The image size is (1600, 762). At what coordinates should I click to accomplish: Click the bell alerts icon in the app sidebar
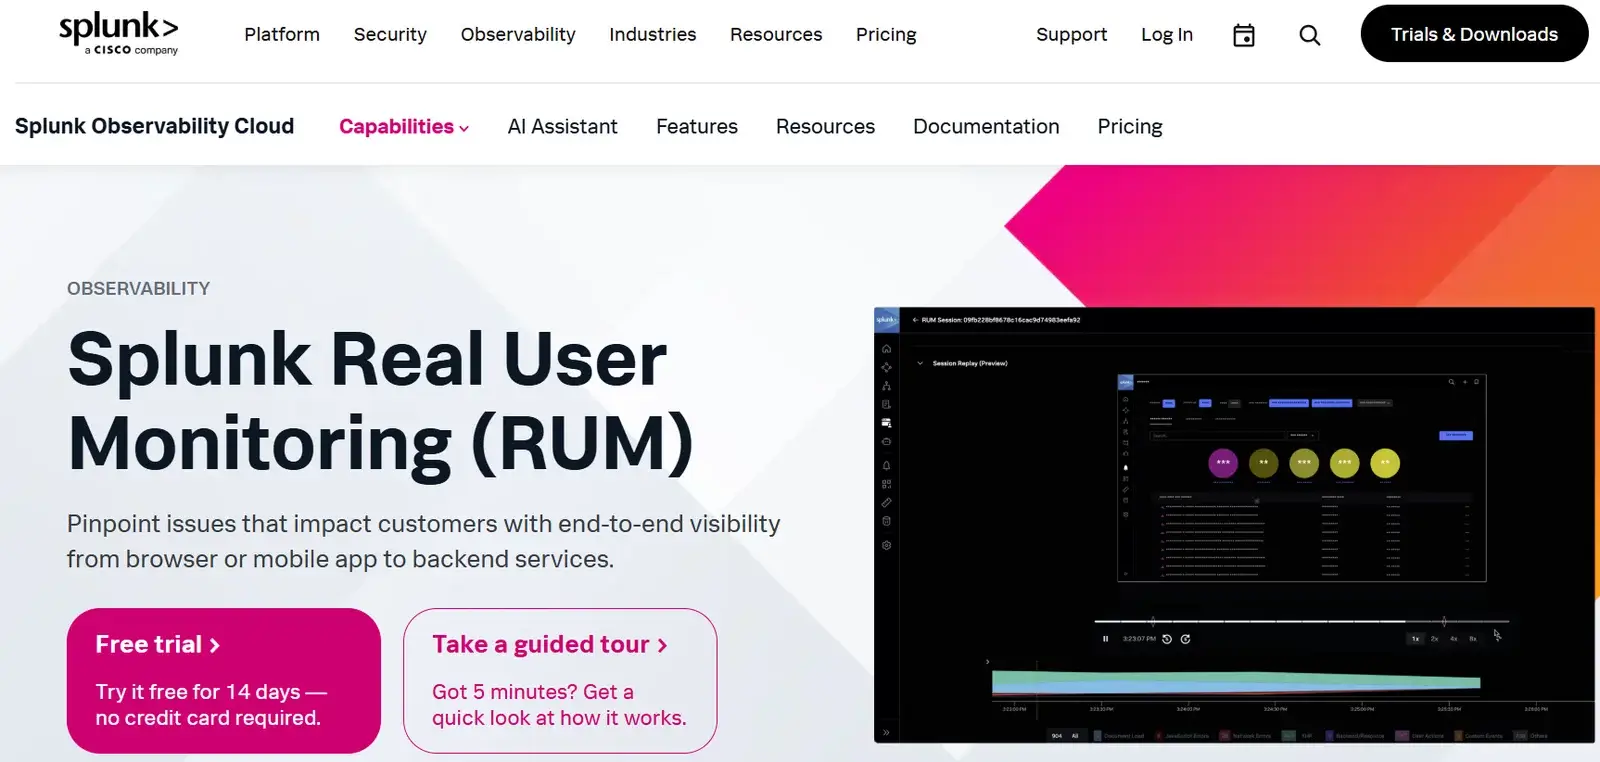[886, 465]
